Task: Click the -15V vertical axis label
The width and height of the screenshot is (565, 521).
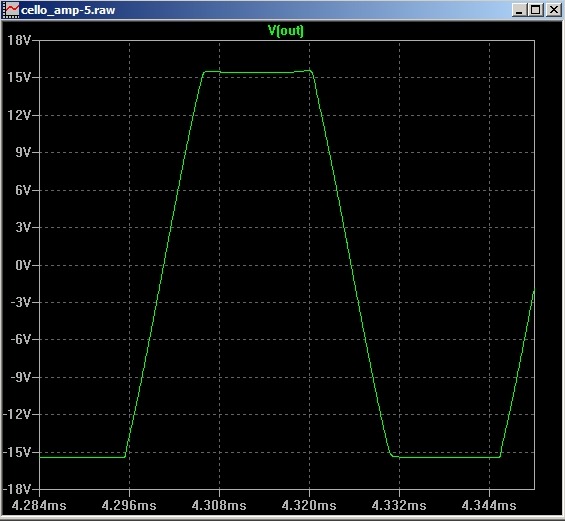Action: (x=17, y=452)
